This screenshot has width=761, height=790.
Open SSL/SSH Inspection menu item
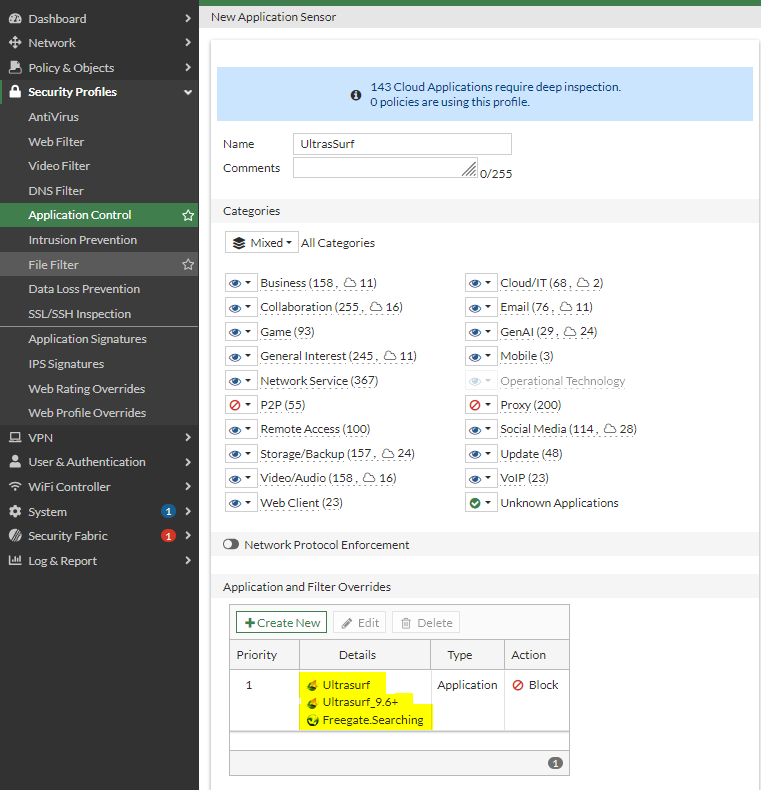(x=80, y=314)
